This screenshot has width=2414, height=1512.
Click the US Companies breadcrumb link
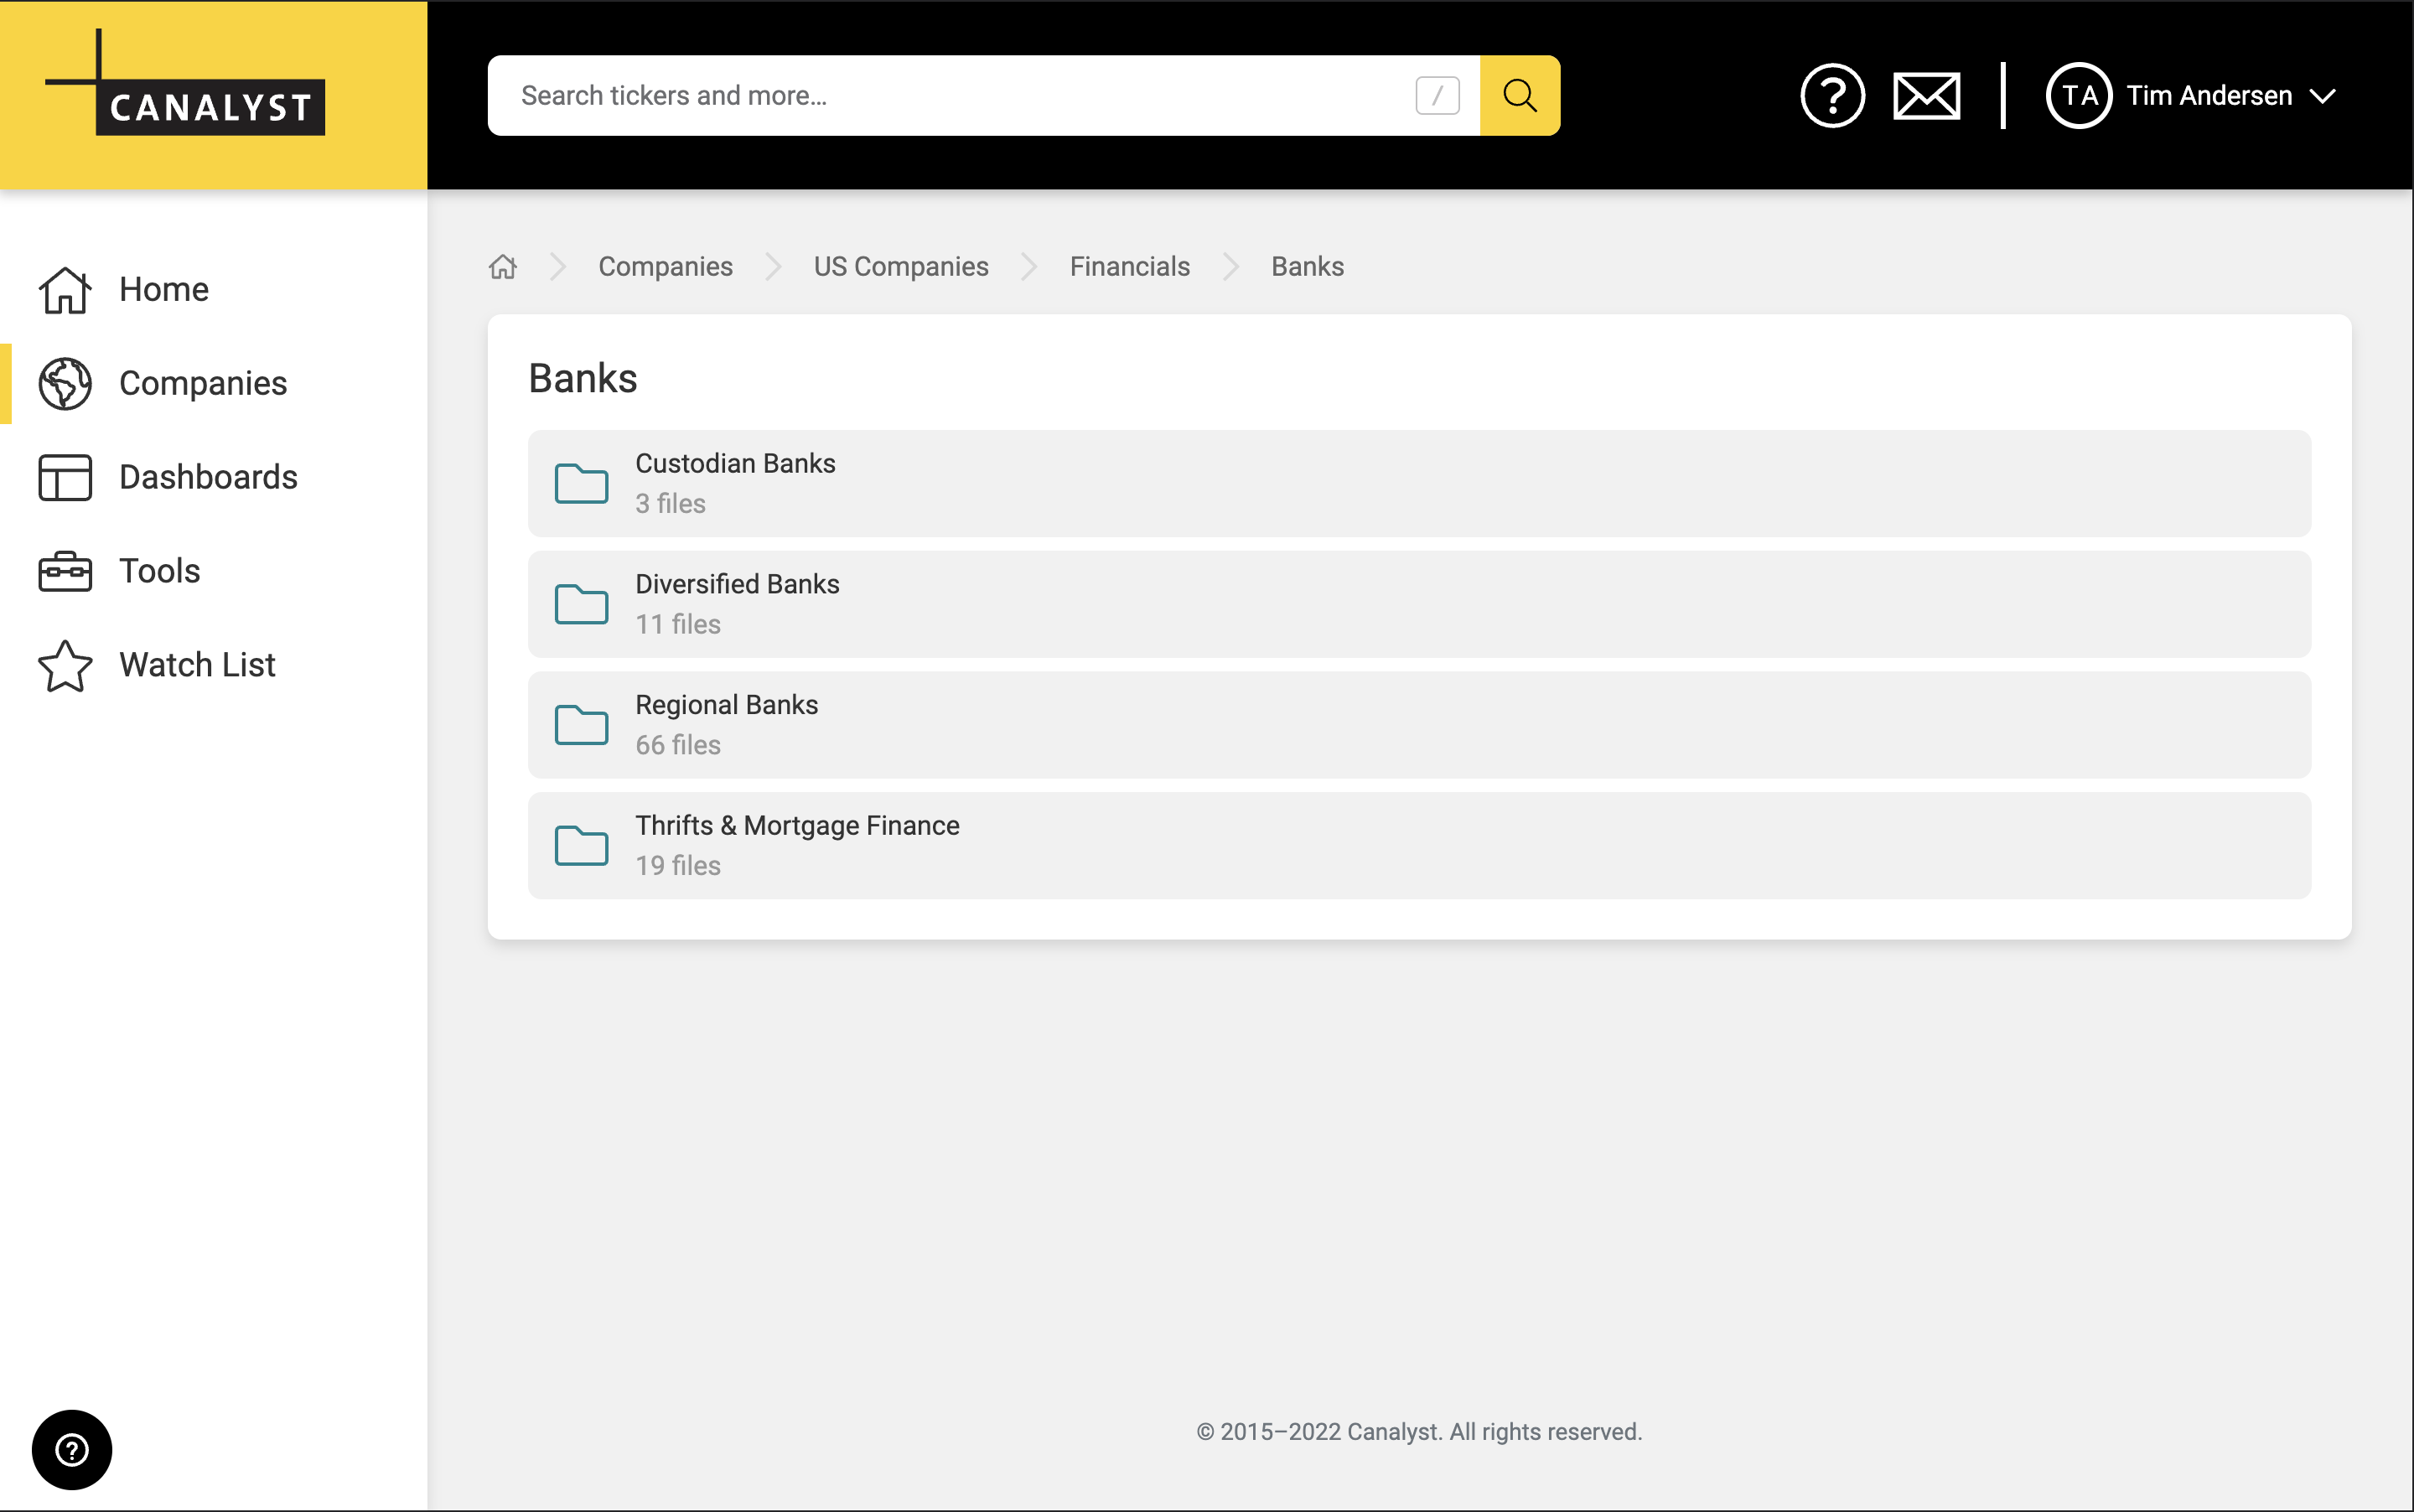[900, 267]
